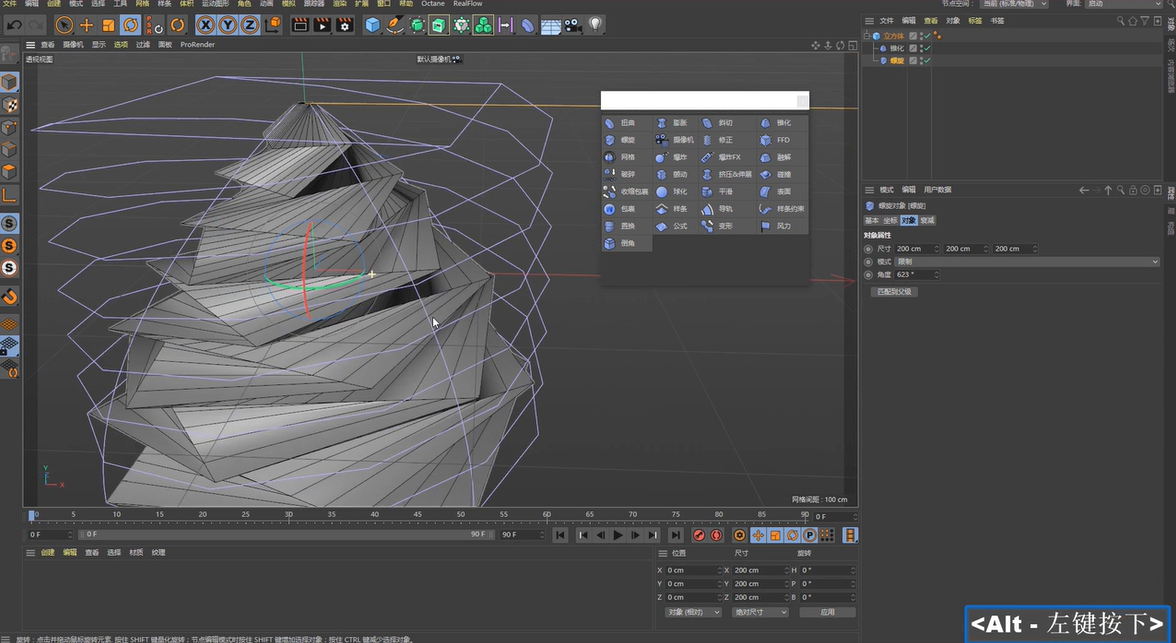Screen dimensions: 1176x643
Task: Switch to 坐标 (Coord) attribute tab
Action: coord(890,221)
